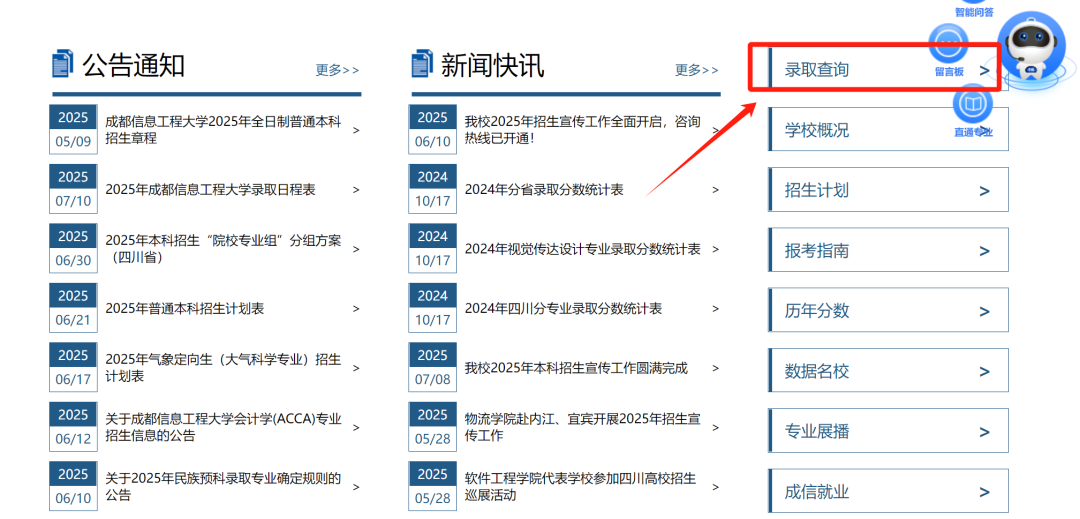The width and height of the screenshot is (1080, 519).
Task: Open the 历年分数 sidebar entry
Action: [889, 310]
